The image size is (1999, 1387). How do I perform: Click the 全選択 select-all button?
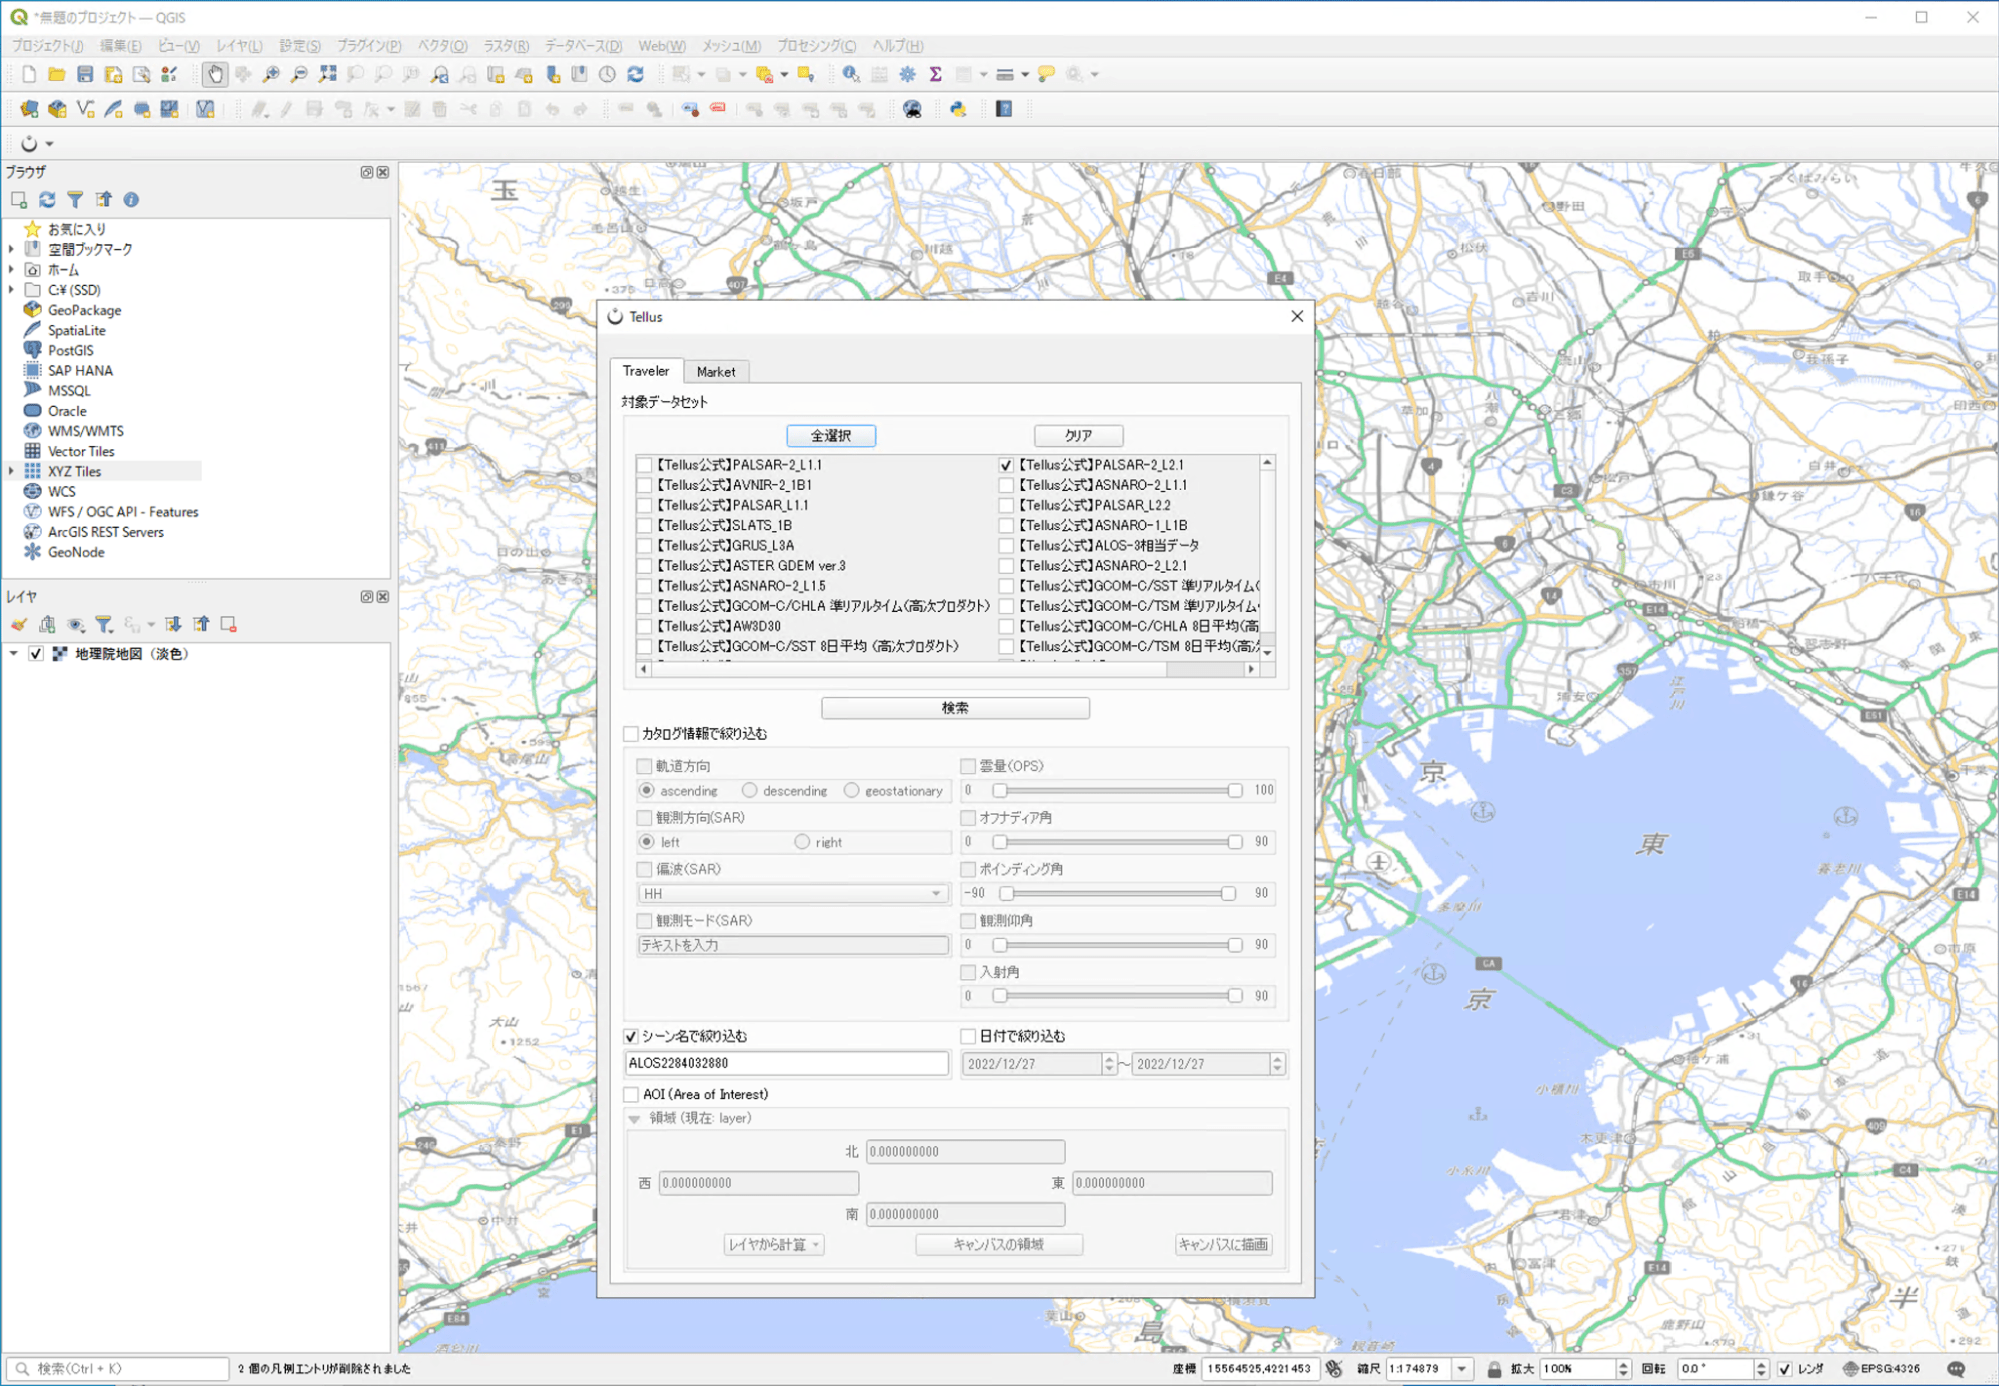click(x=831, y=436)
